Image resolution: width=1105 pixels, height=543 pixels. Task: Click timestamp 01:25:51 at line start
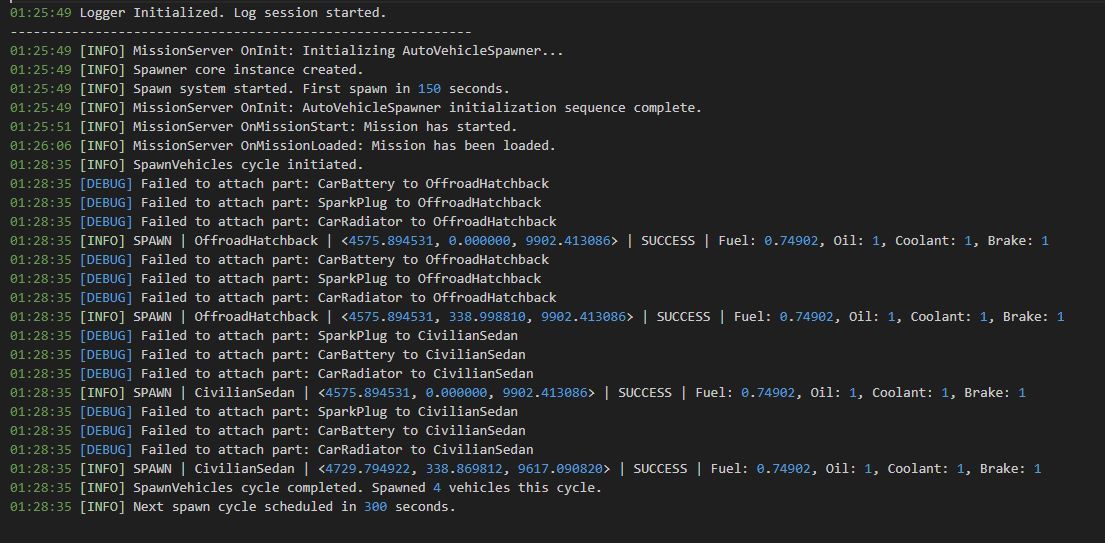(x=41, y=127)
